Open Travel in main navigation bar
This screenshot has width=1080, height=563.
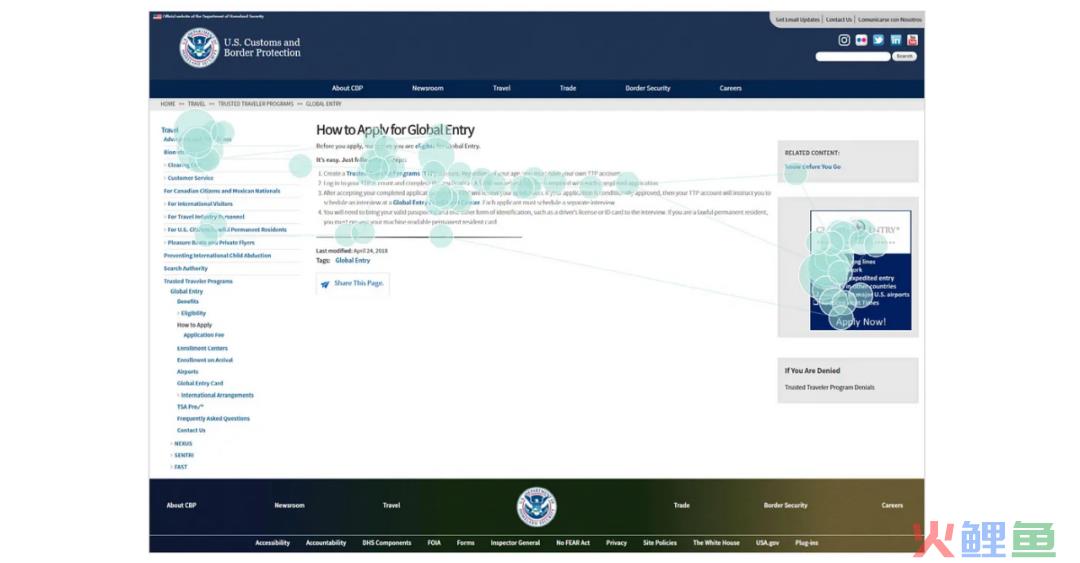[501, 88]
